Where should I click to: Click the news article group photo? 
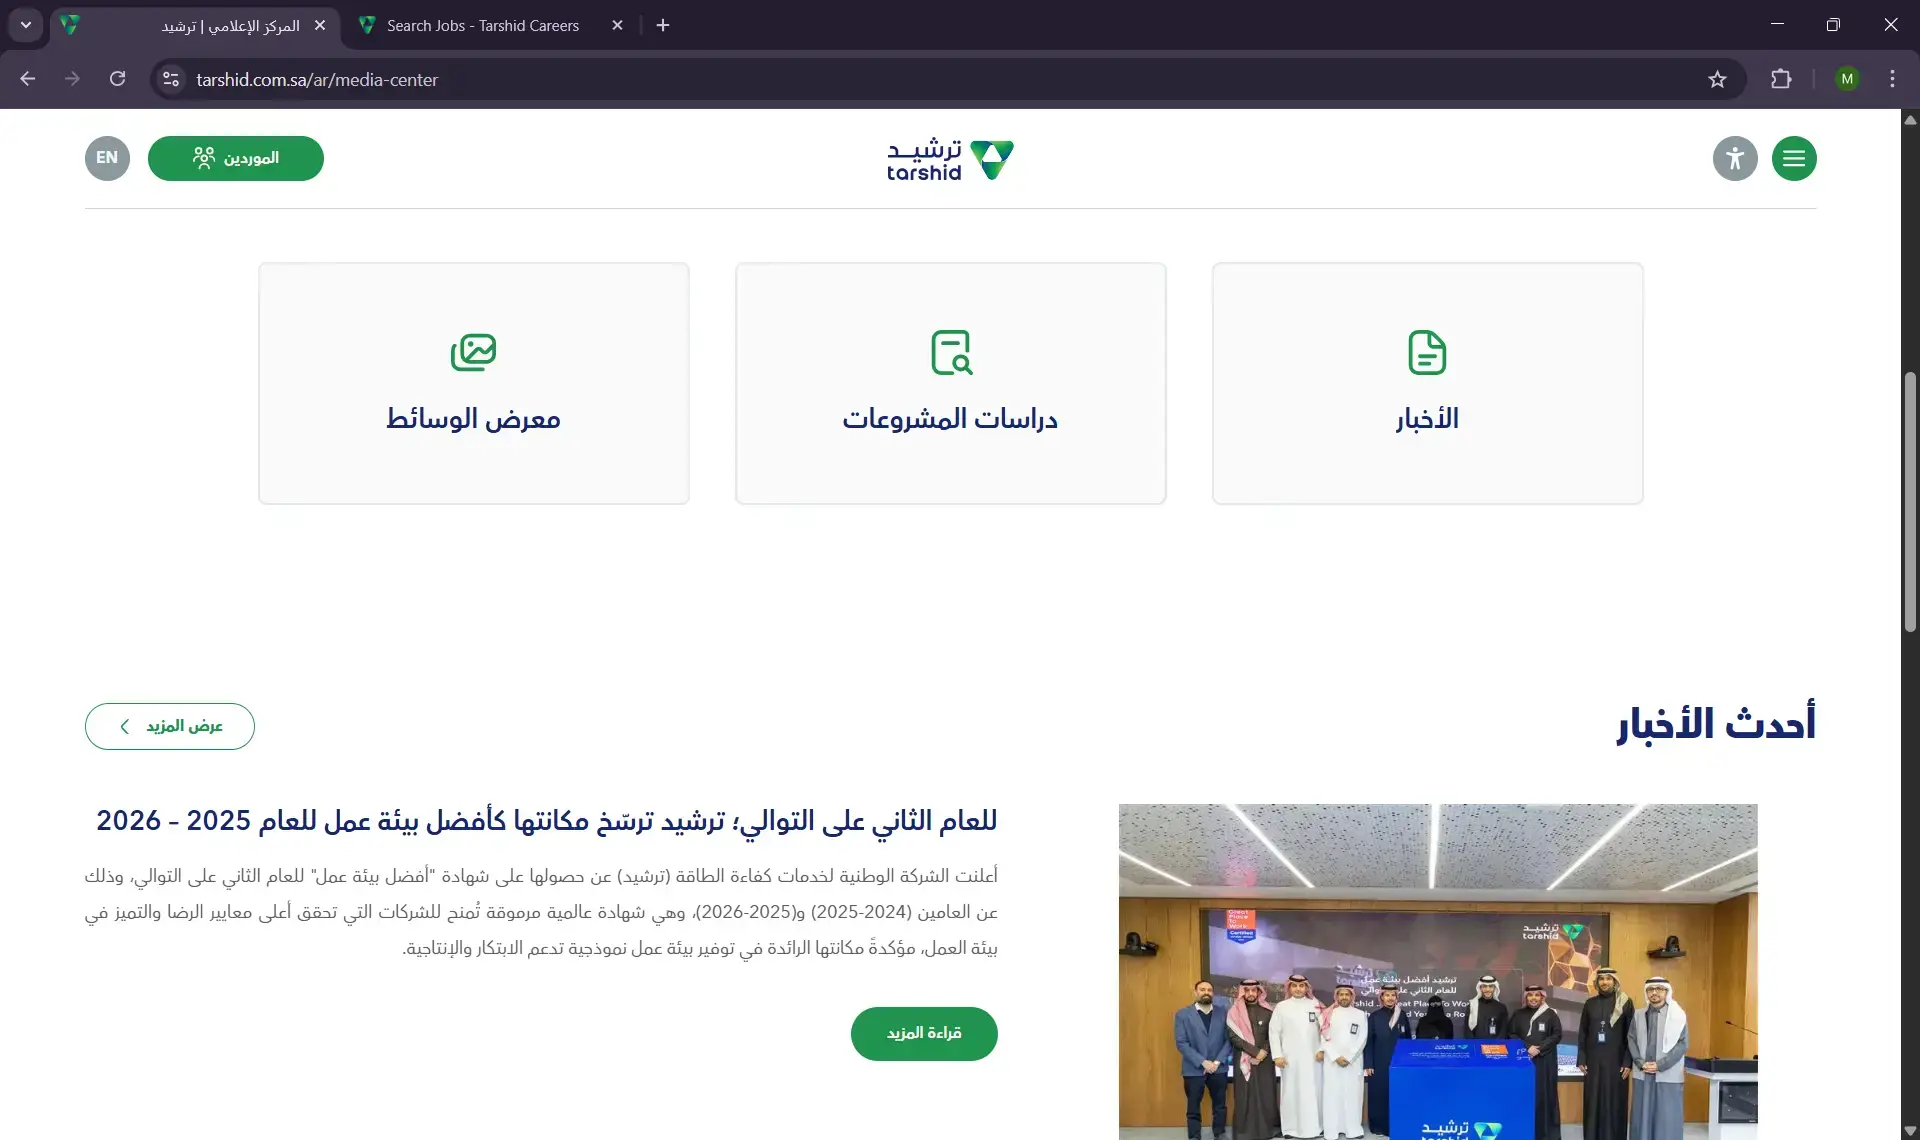tap(1437, 970)
